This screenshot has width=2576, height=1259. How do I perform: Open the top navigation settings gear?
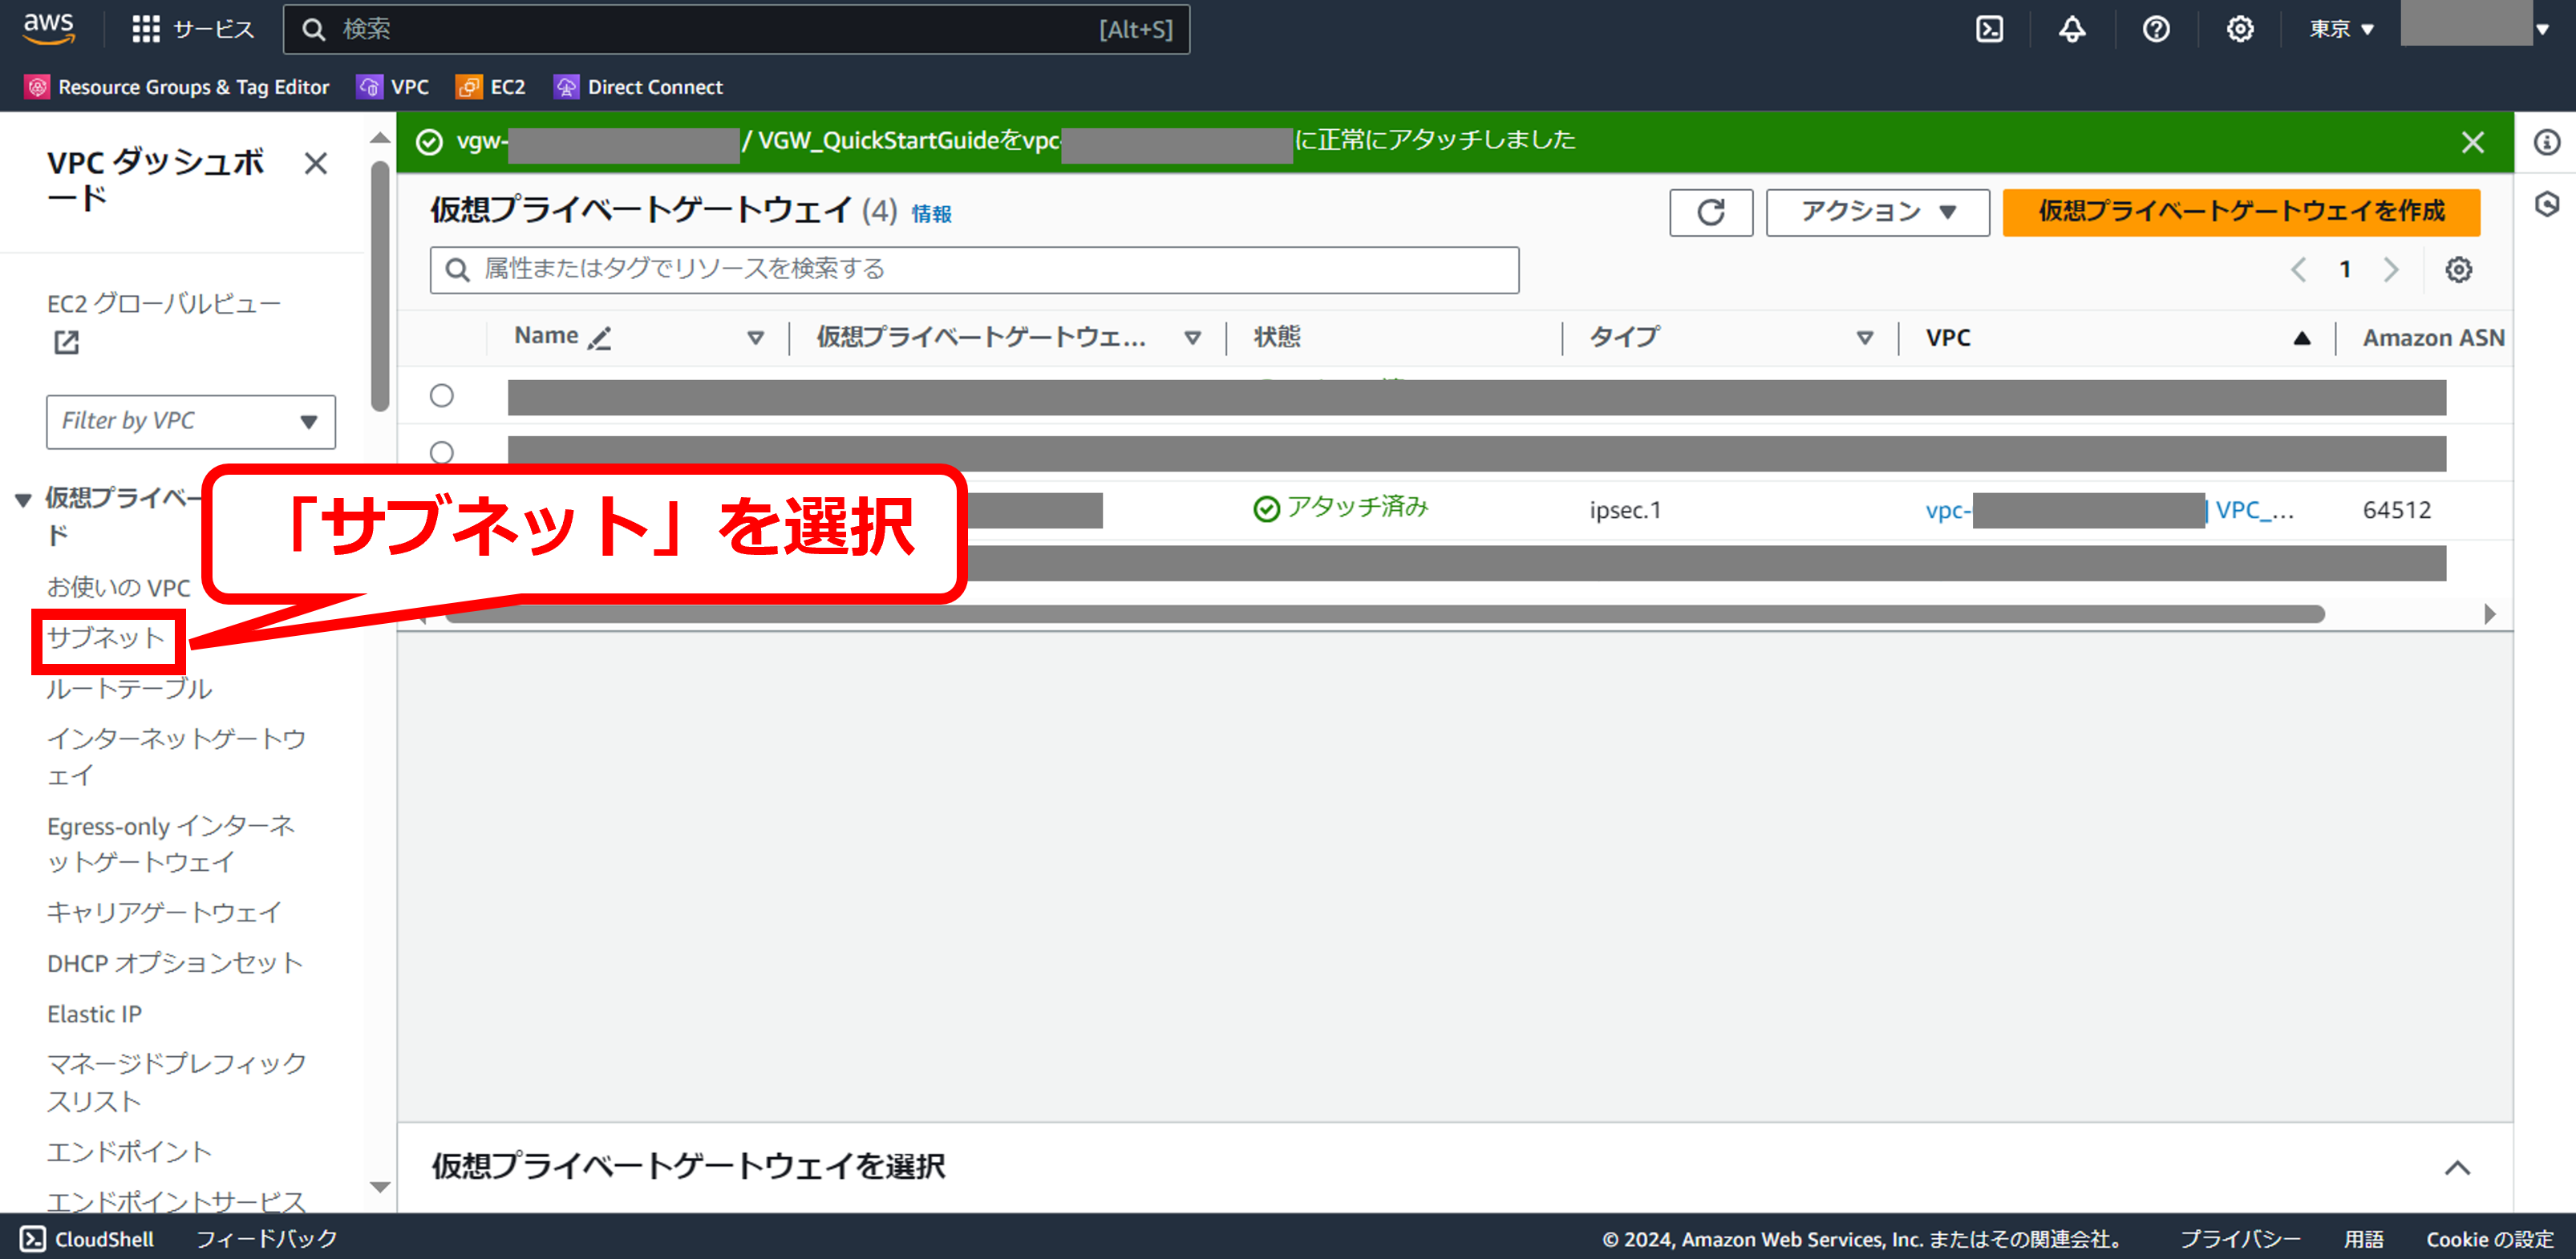click(x=2239, y=29)
